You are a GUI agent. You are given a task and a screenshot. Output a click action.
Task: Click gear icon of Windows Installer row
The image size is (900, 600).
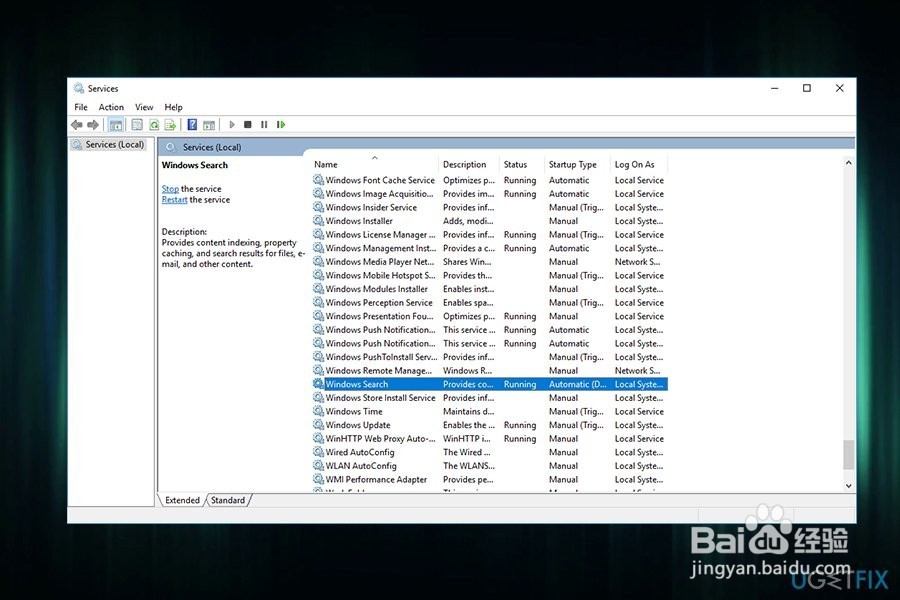tap(319, 220)
